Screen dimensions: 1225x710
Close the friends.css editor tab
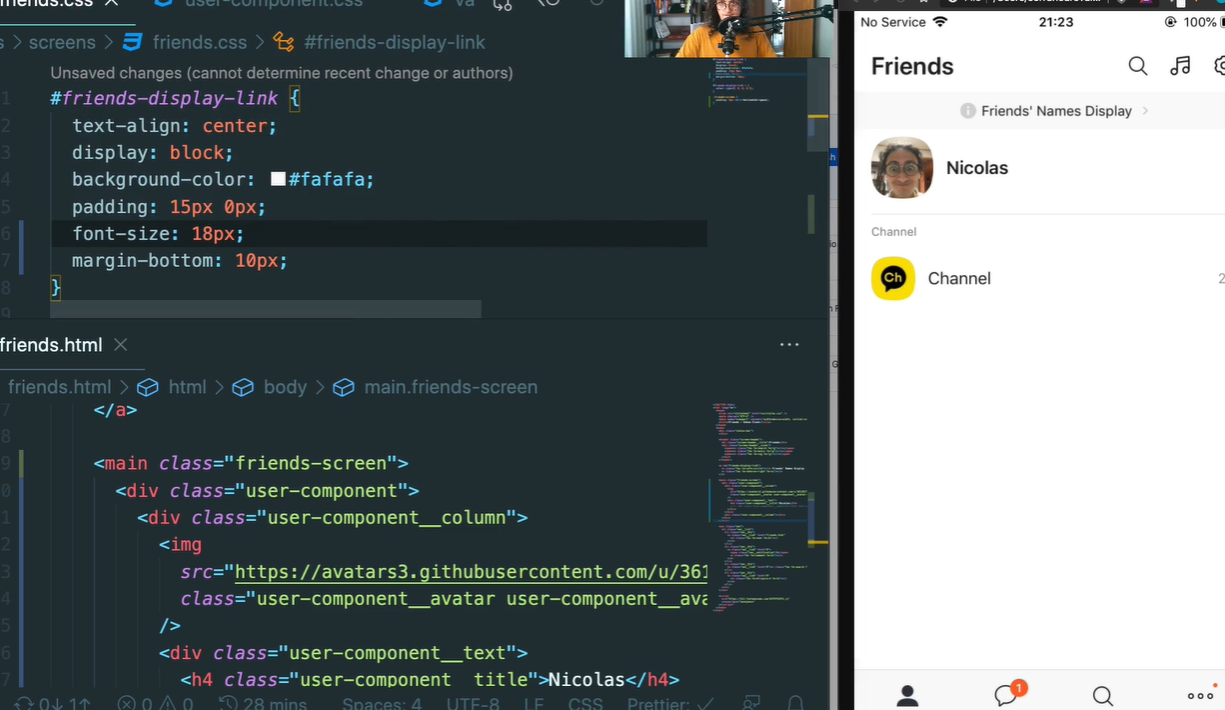coord(112,4)
